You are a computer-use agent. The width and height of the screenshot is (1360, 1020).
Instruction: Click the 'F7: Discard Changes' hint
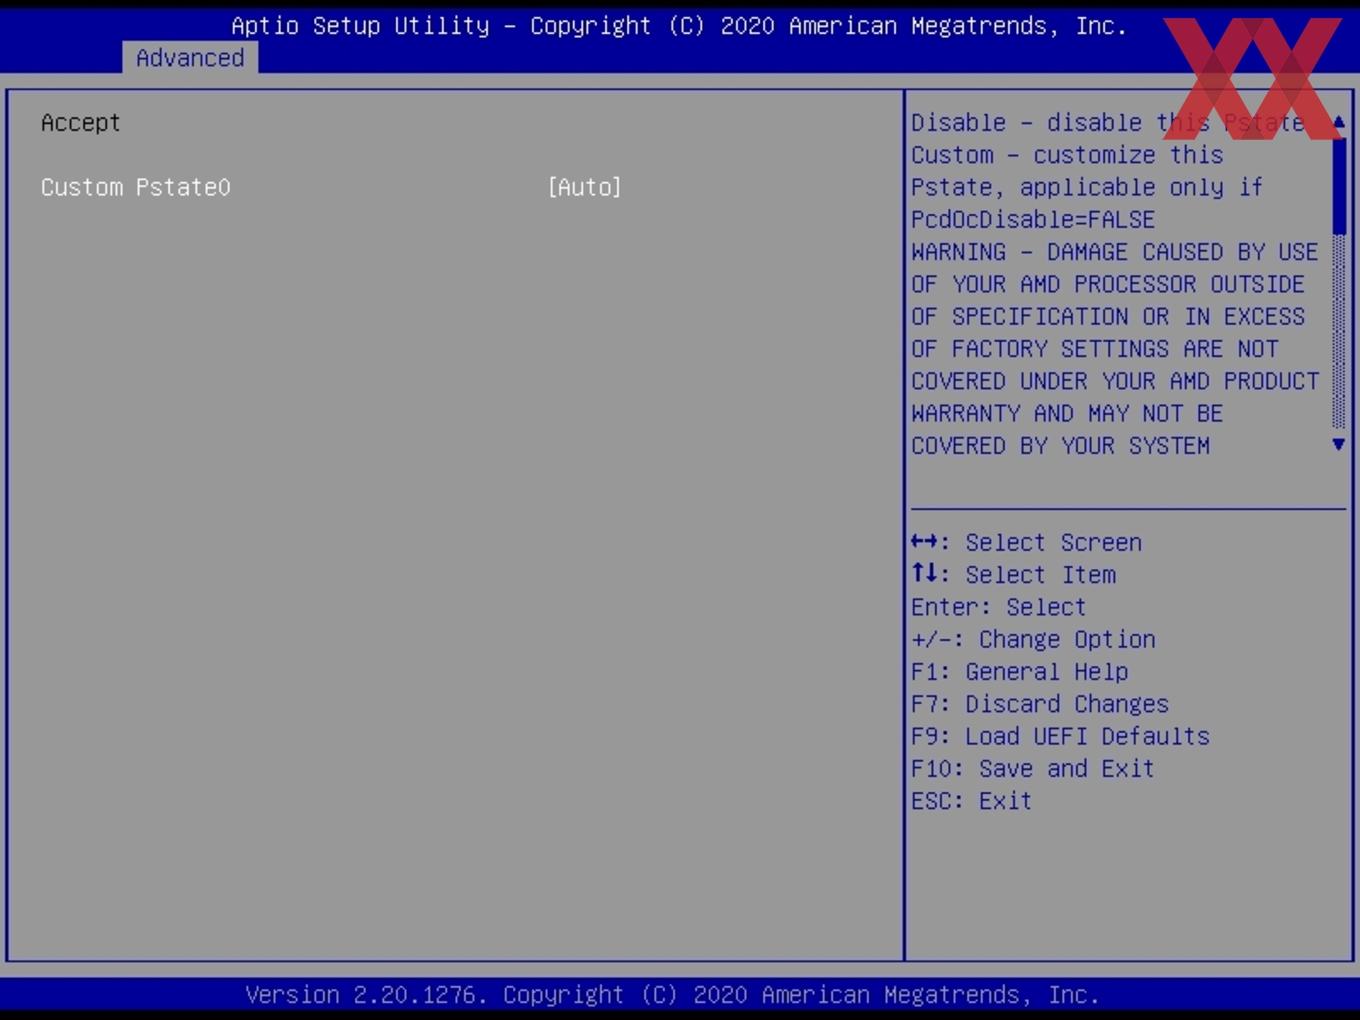(1040, 704)
